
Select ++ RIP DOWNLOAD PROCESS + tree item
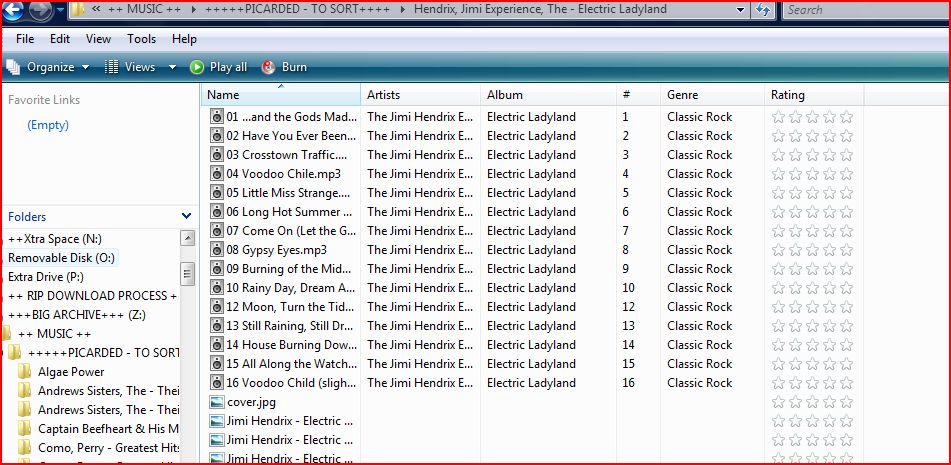93,296
